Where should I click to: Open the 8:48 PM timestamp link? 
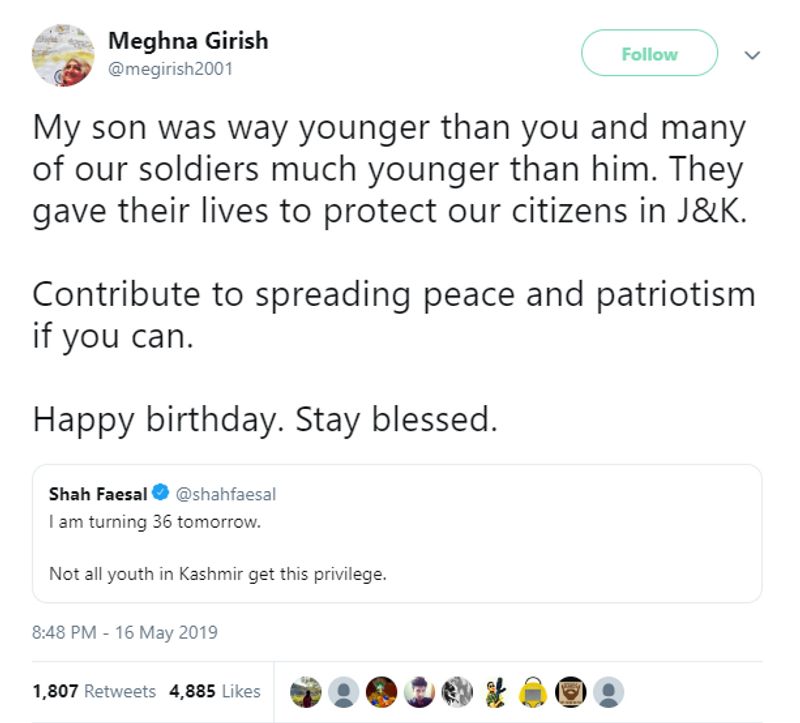(125, 632)
